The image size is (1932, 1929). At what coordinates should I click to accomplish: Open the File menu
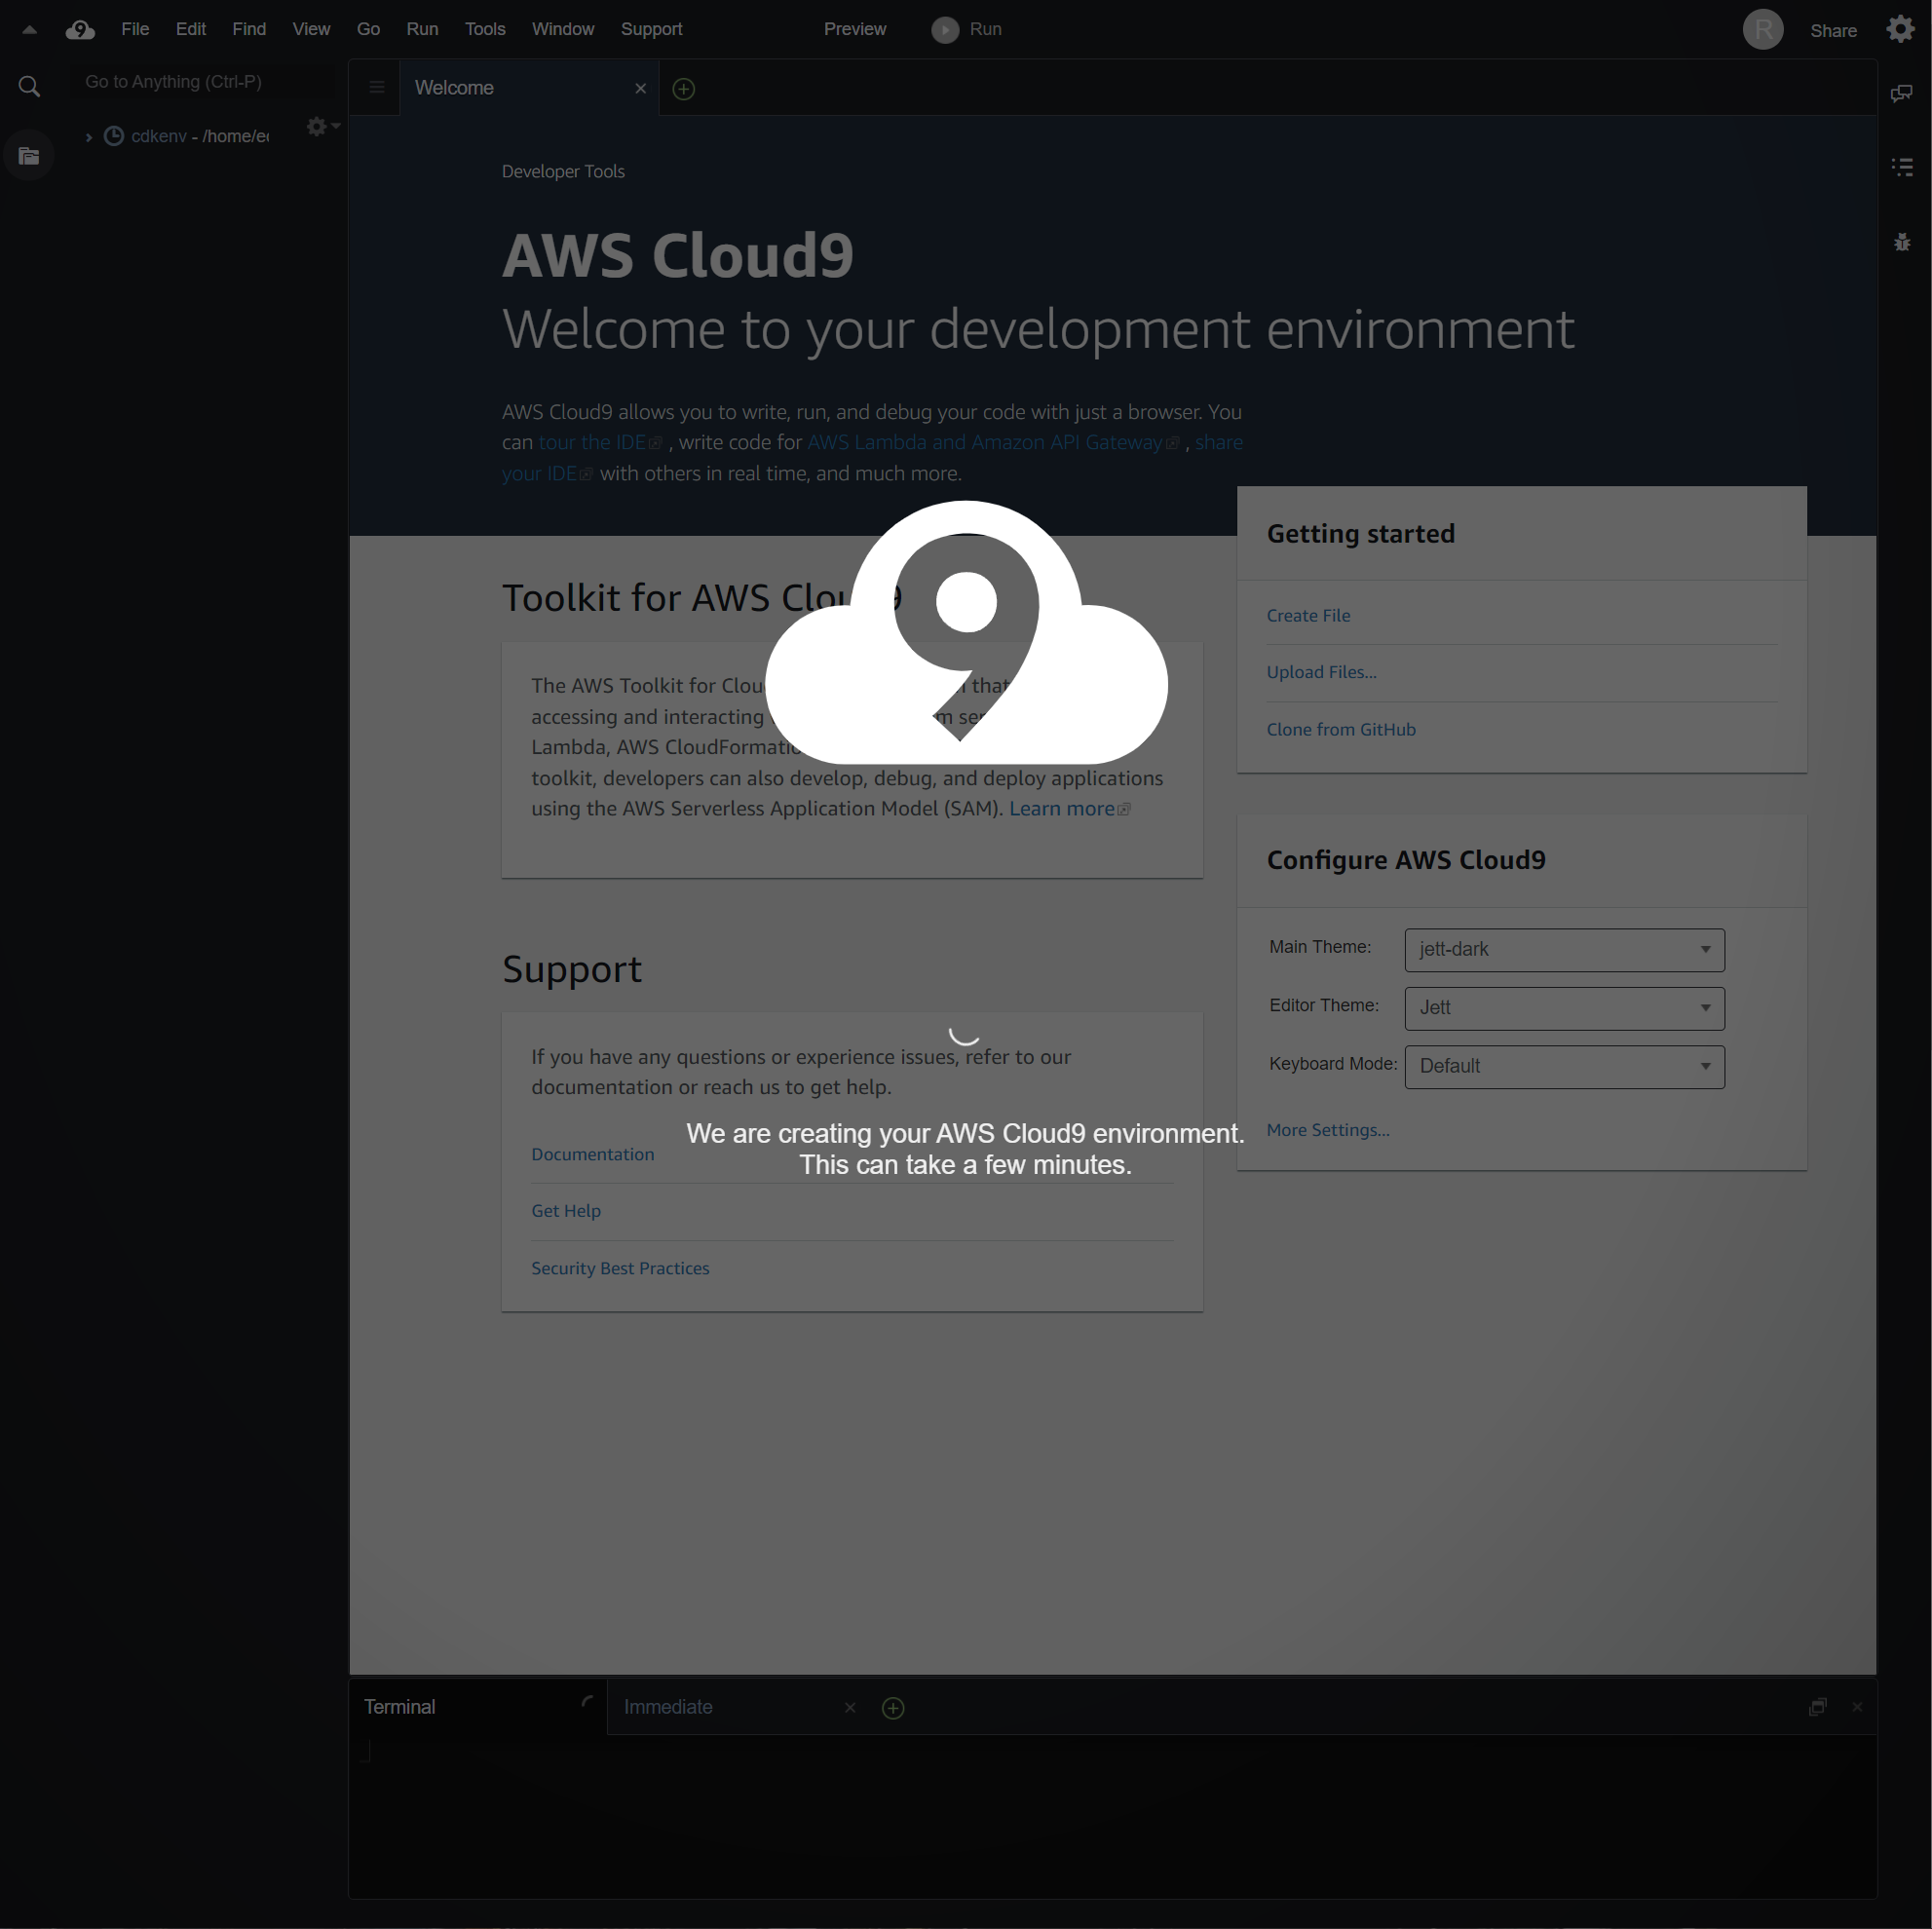tap(135, 29)
